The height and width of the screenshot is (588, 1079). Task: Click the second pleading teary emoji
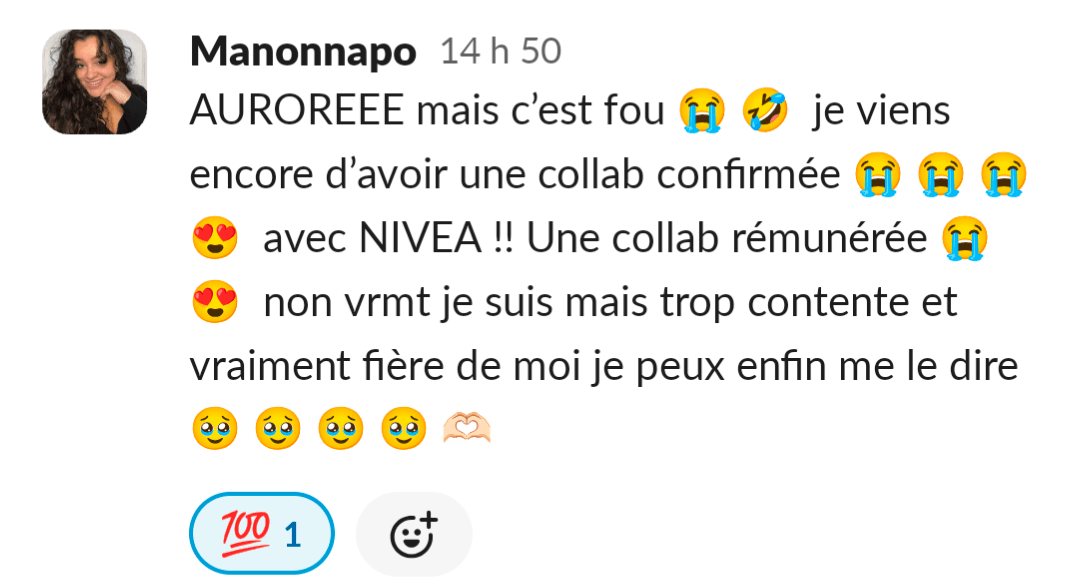point(278,428)
